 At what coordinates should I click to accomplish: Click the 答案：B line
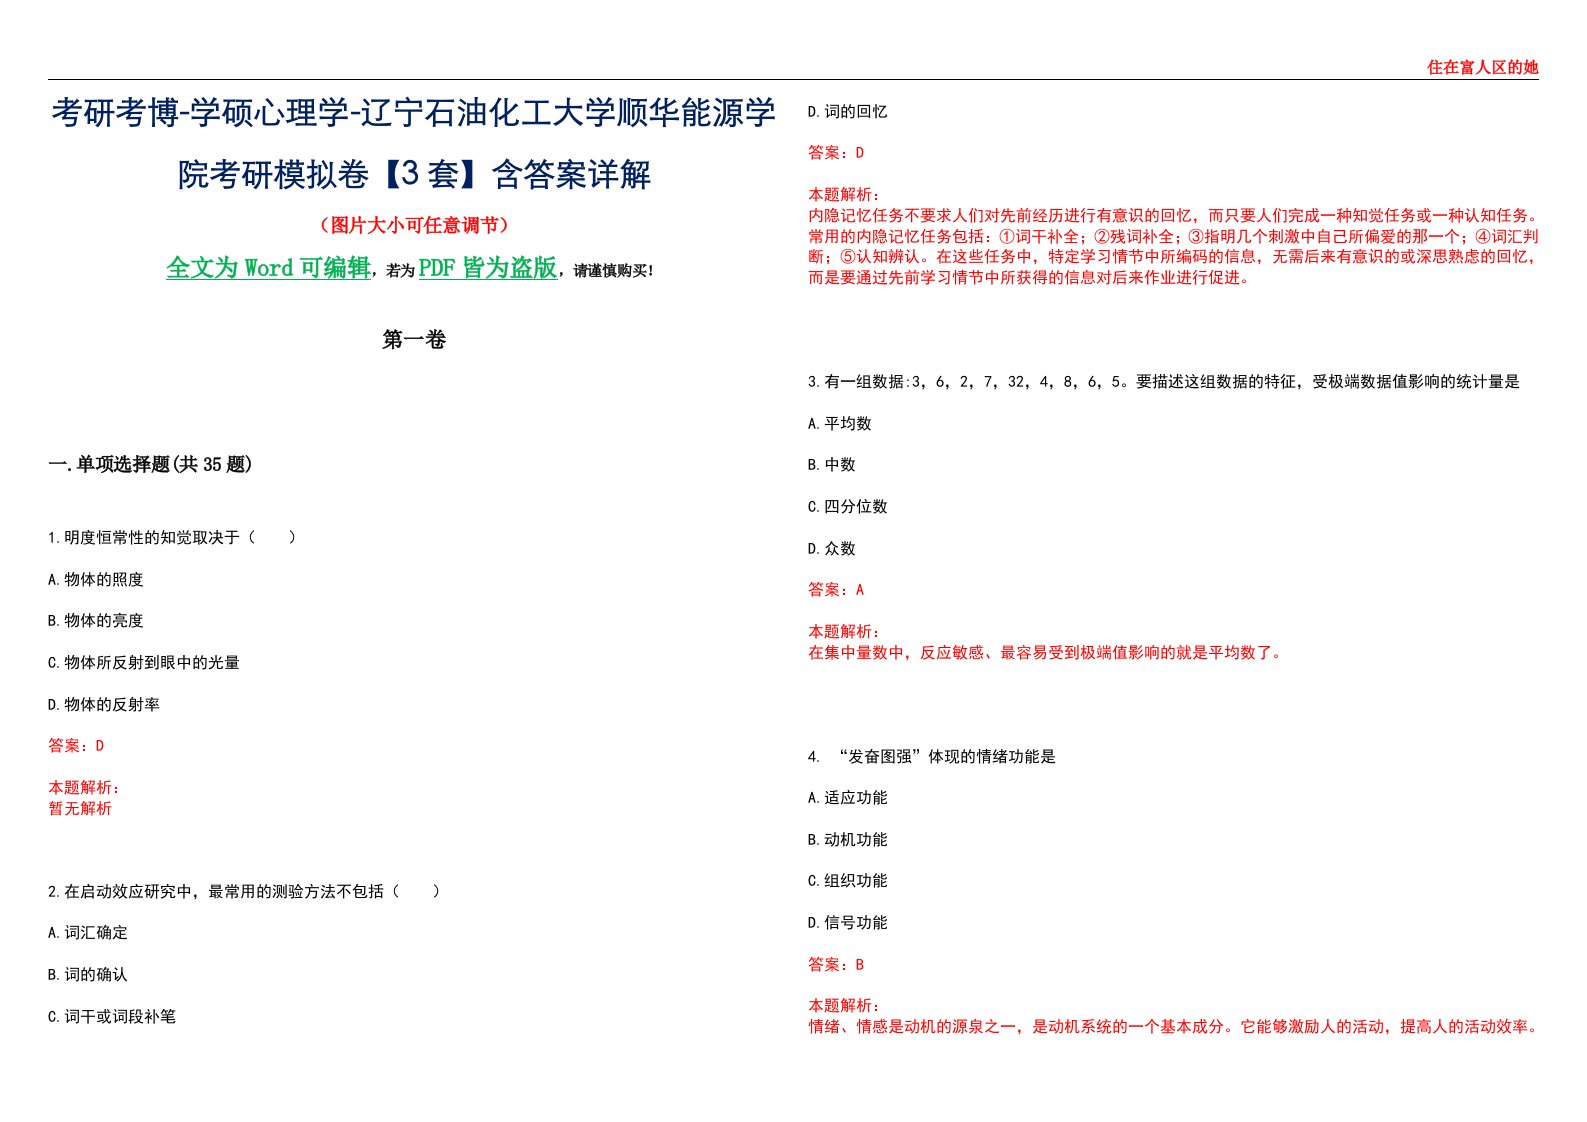(836, 965)
